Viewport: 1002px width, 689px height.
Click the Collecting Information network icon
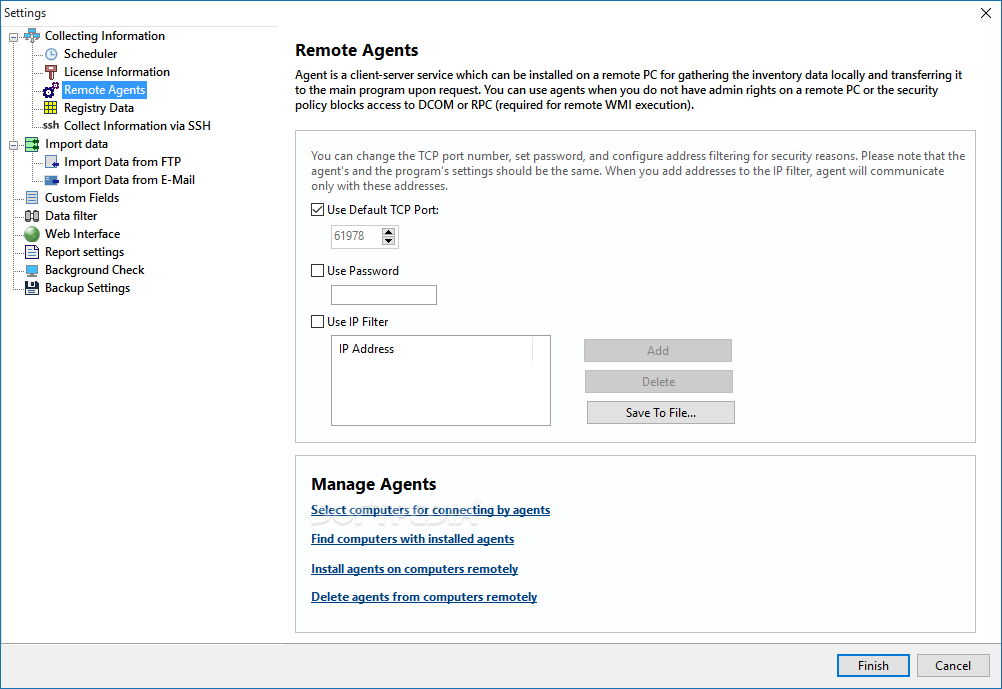pyautogui.click(x=32, y=36)
